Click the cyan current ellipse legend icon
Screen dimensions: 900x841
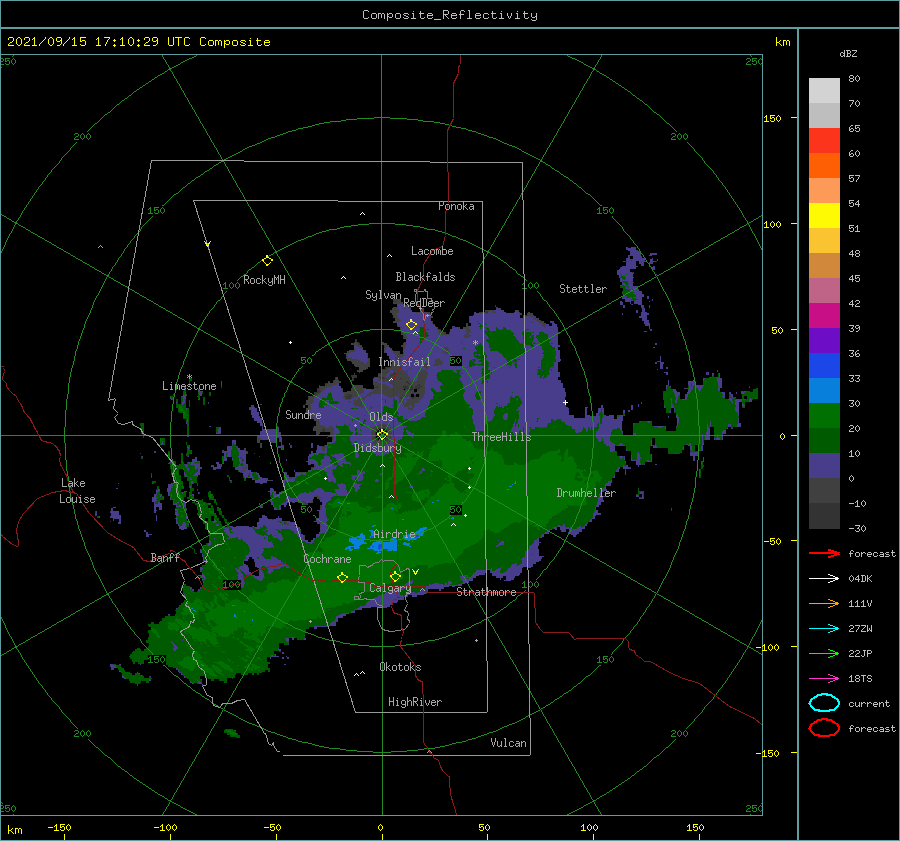point(824,703)
